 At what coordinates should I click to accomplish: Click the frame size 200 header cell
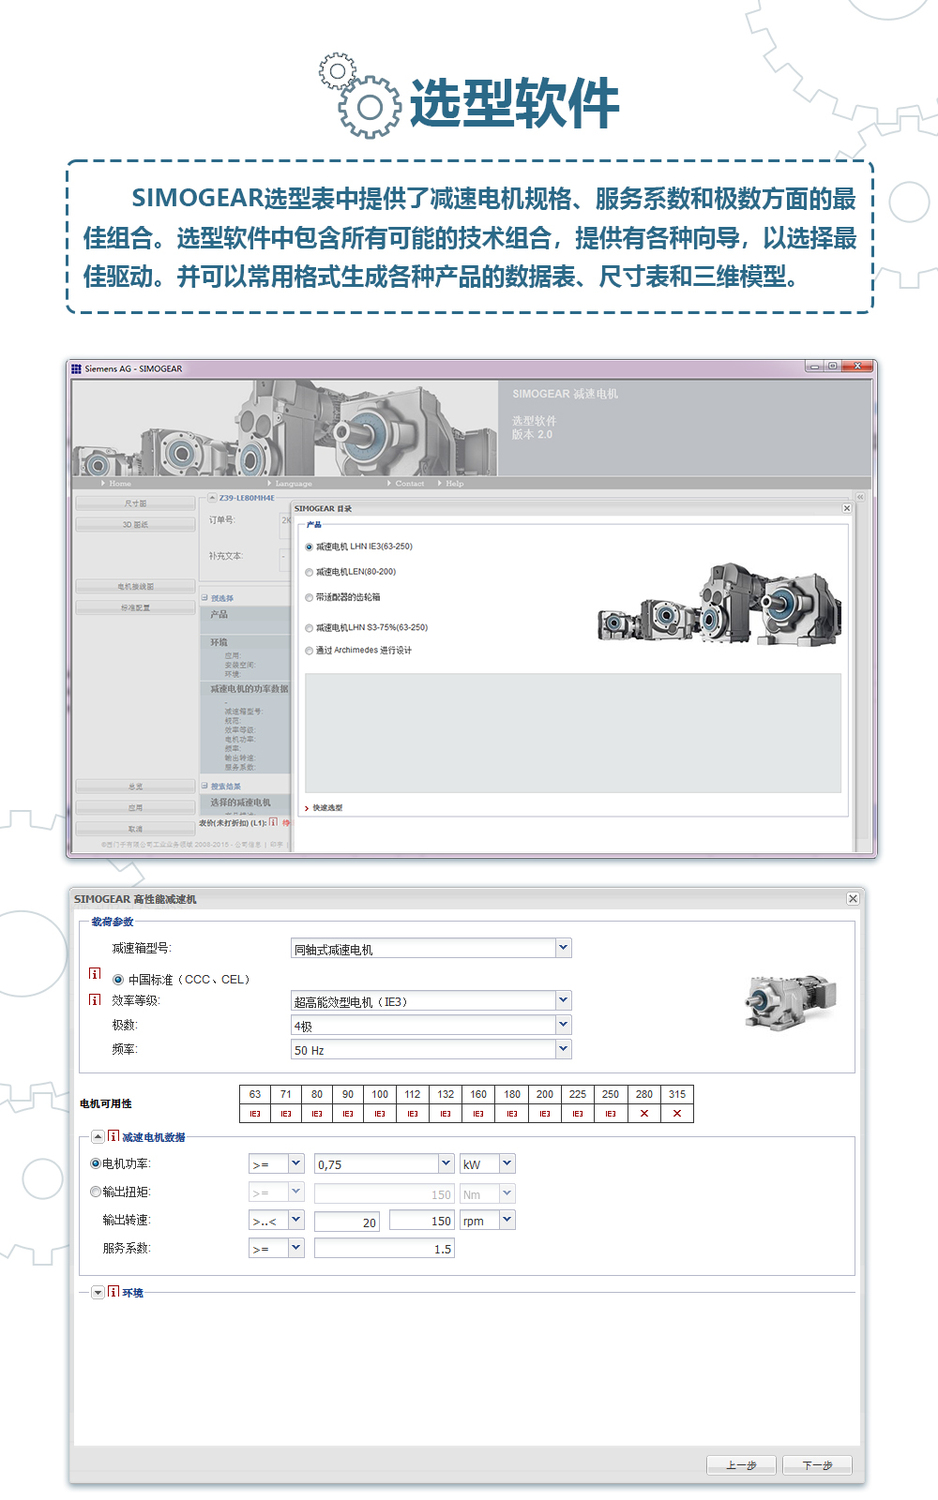(545, 1094)
